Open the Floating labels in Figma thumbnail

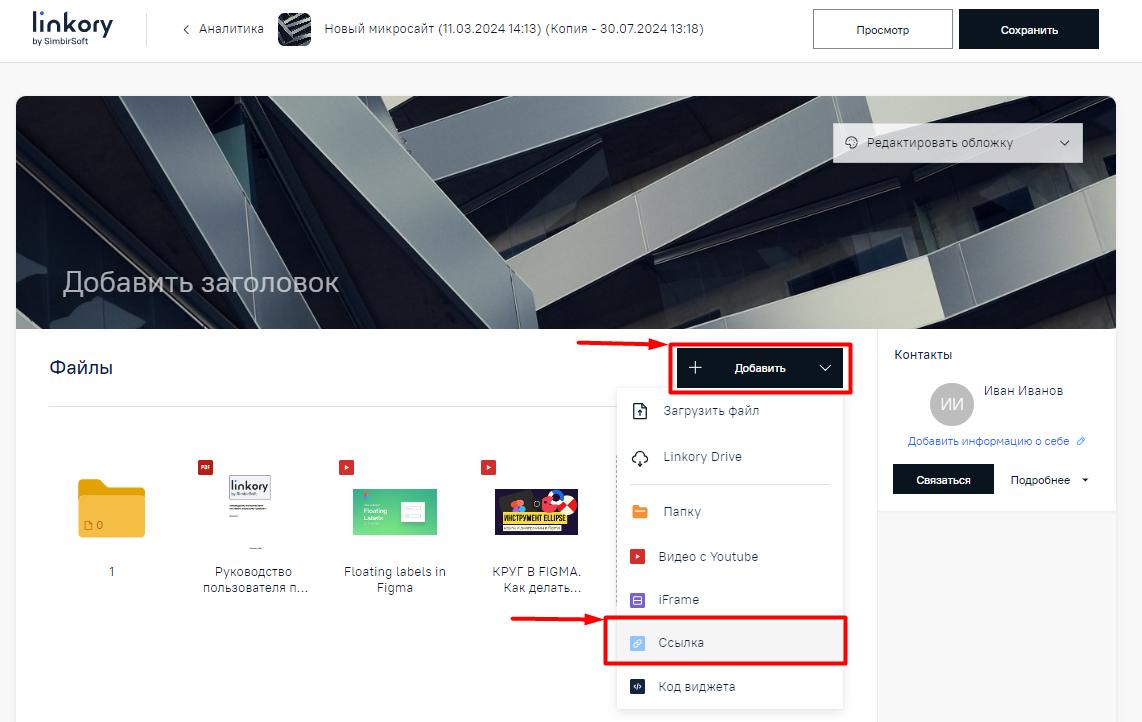395,511
